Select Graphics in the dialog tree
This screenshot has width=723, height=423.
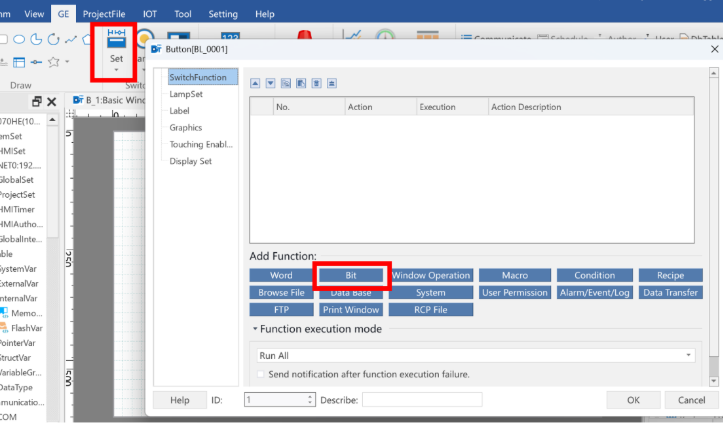[185, 127]
